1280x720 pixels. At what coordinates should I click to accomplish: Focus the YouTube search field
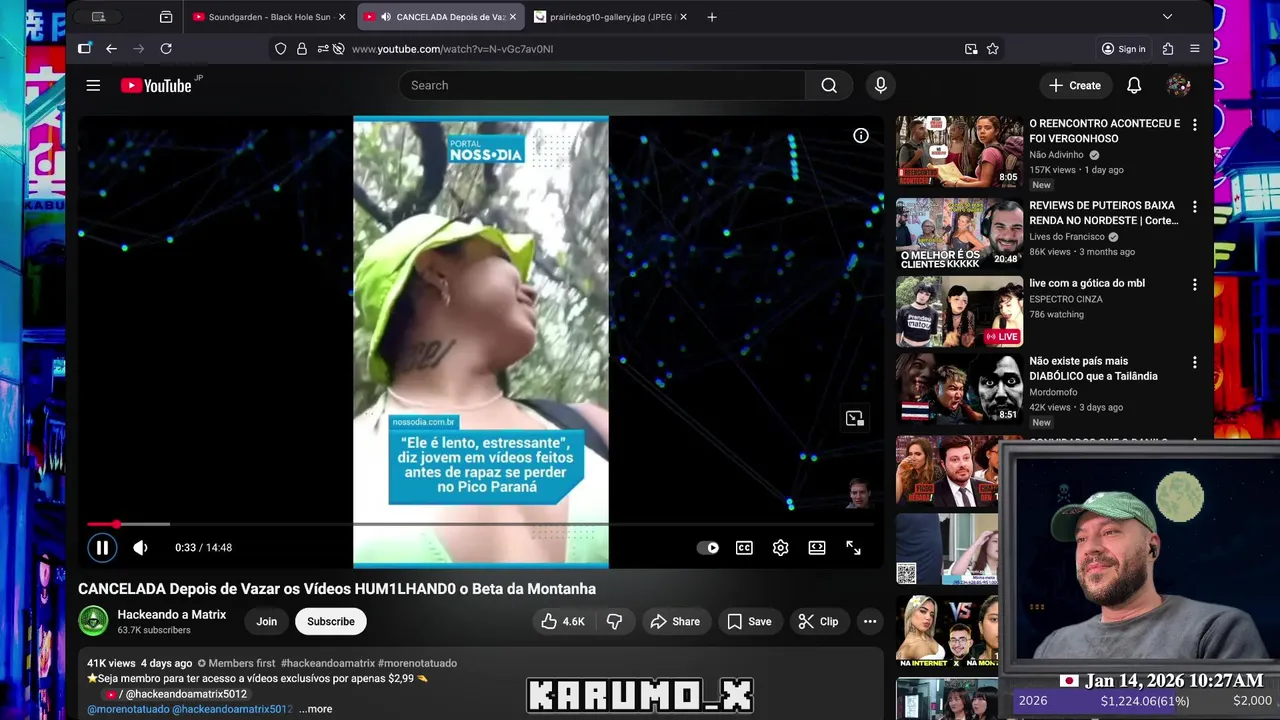tap(602, 85)
